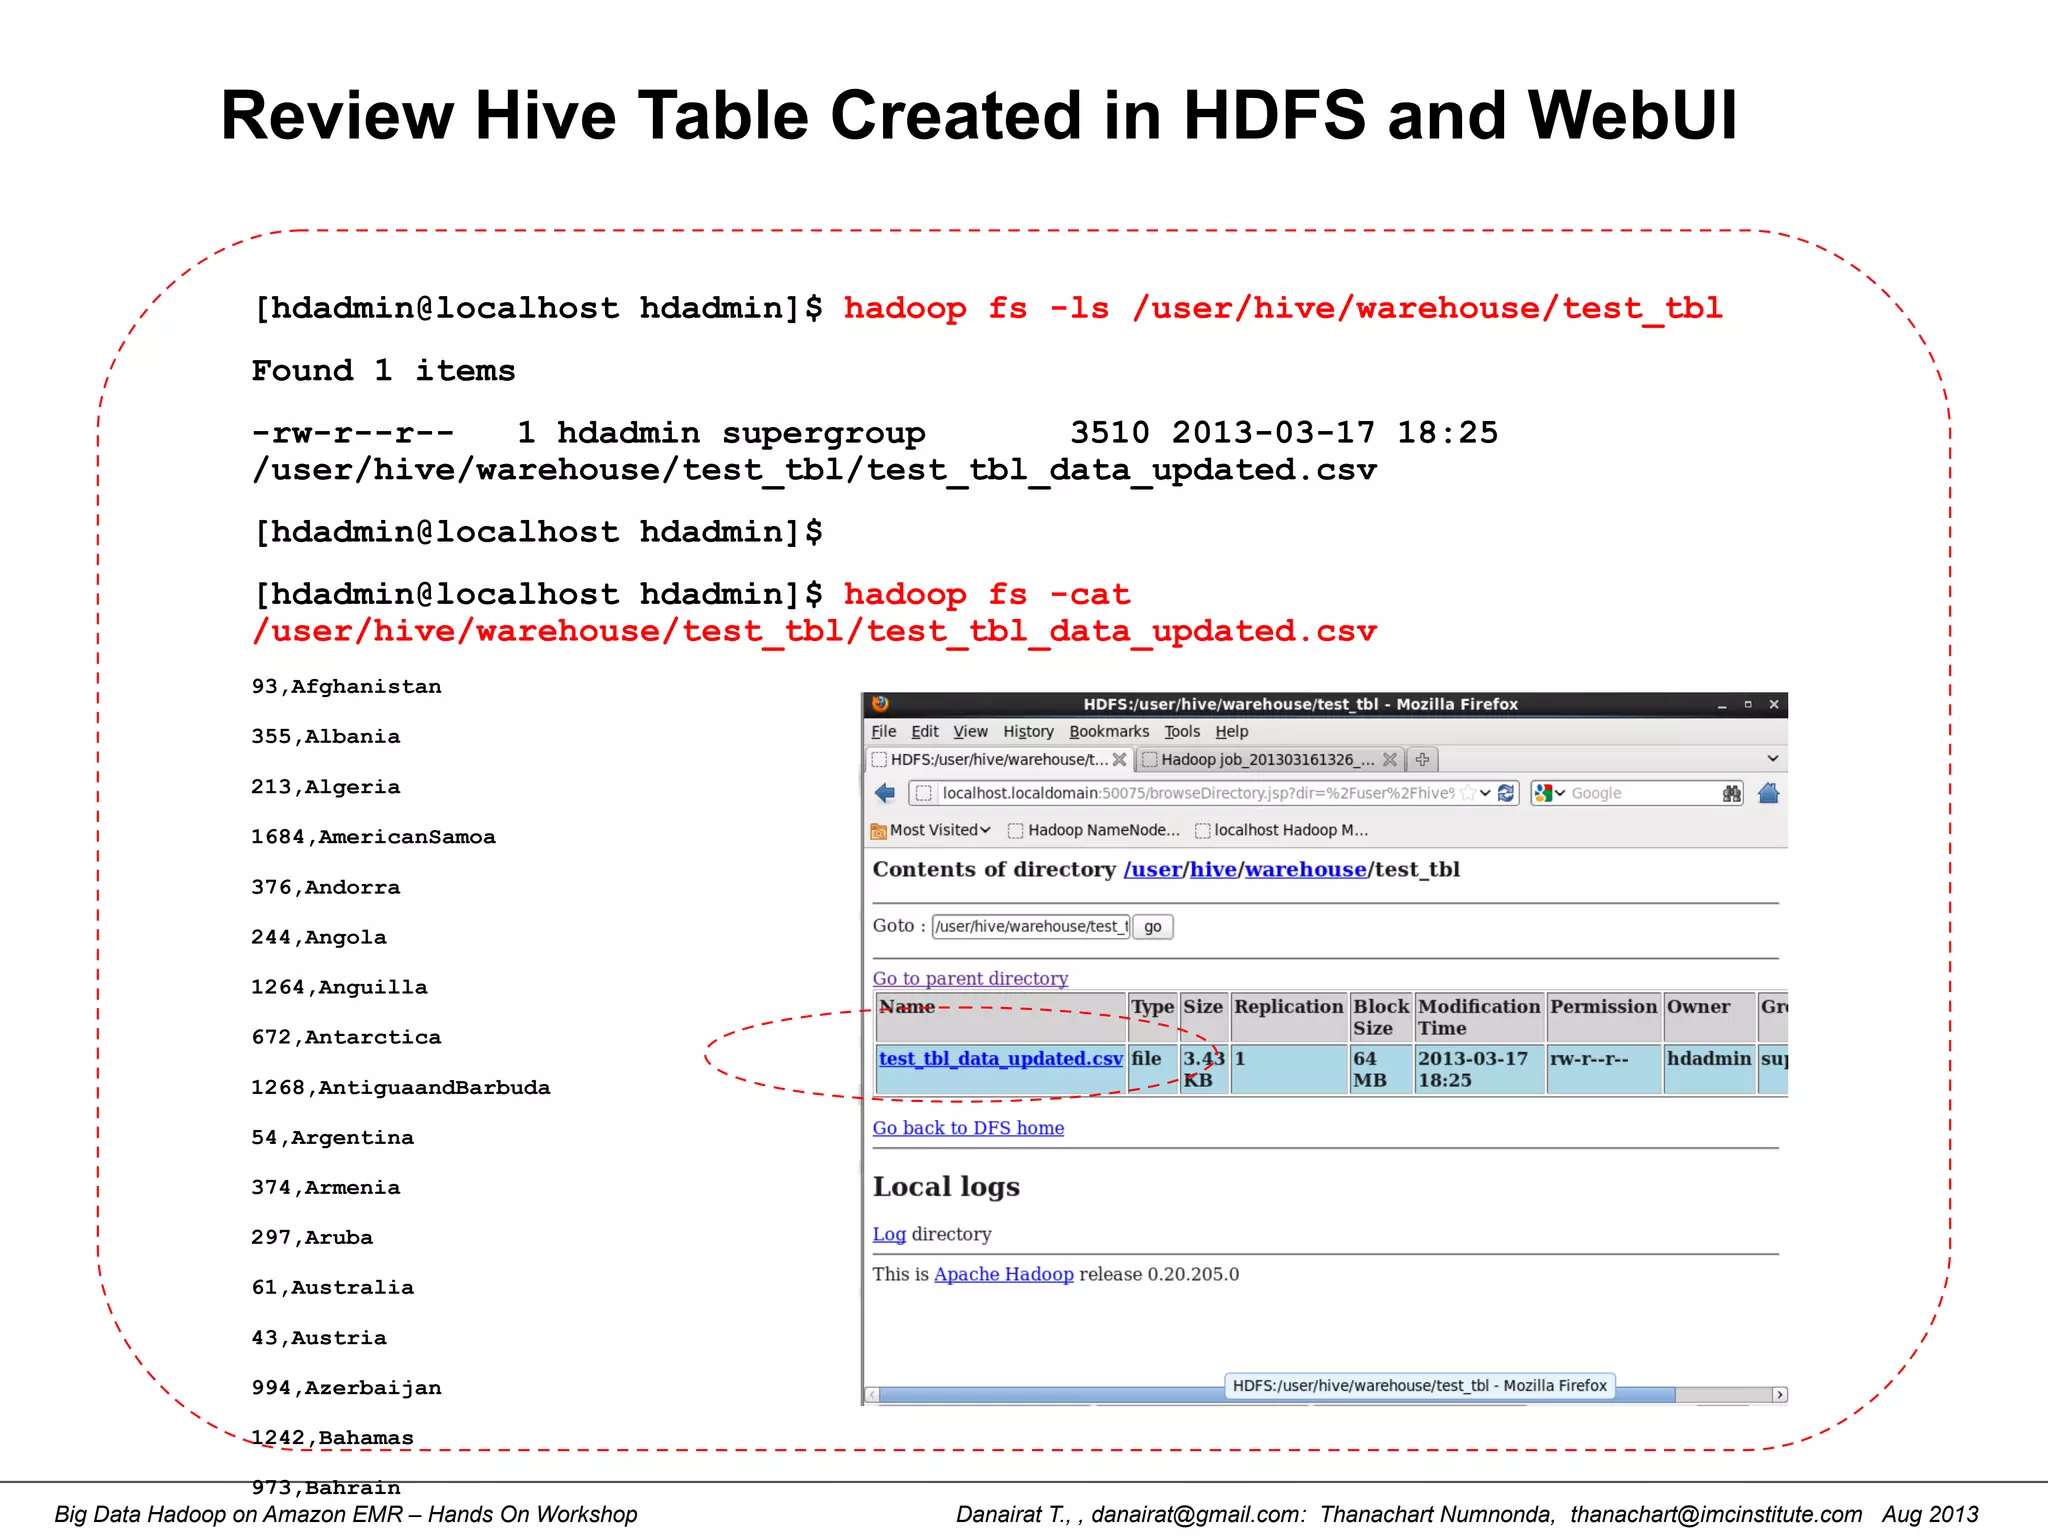This screenshot has width=2048, height=1536.
Task: Click the '1684,AmericanSamoa' output line
Action: [x=373, y=837]
